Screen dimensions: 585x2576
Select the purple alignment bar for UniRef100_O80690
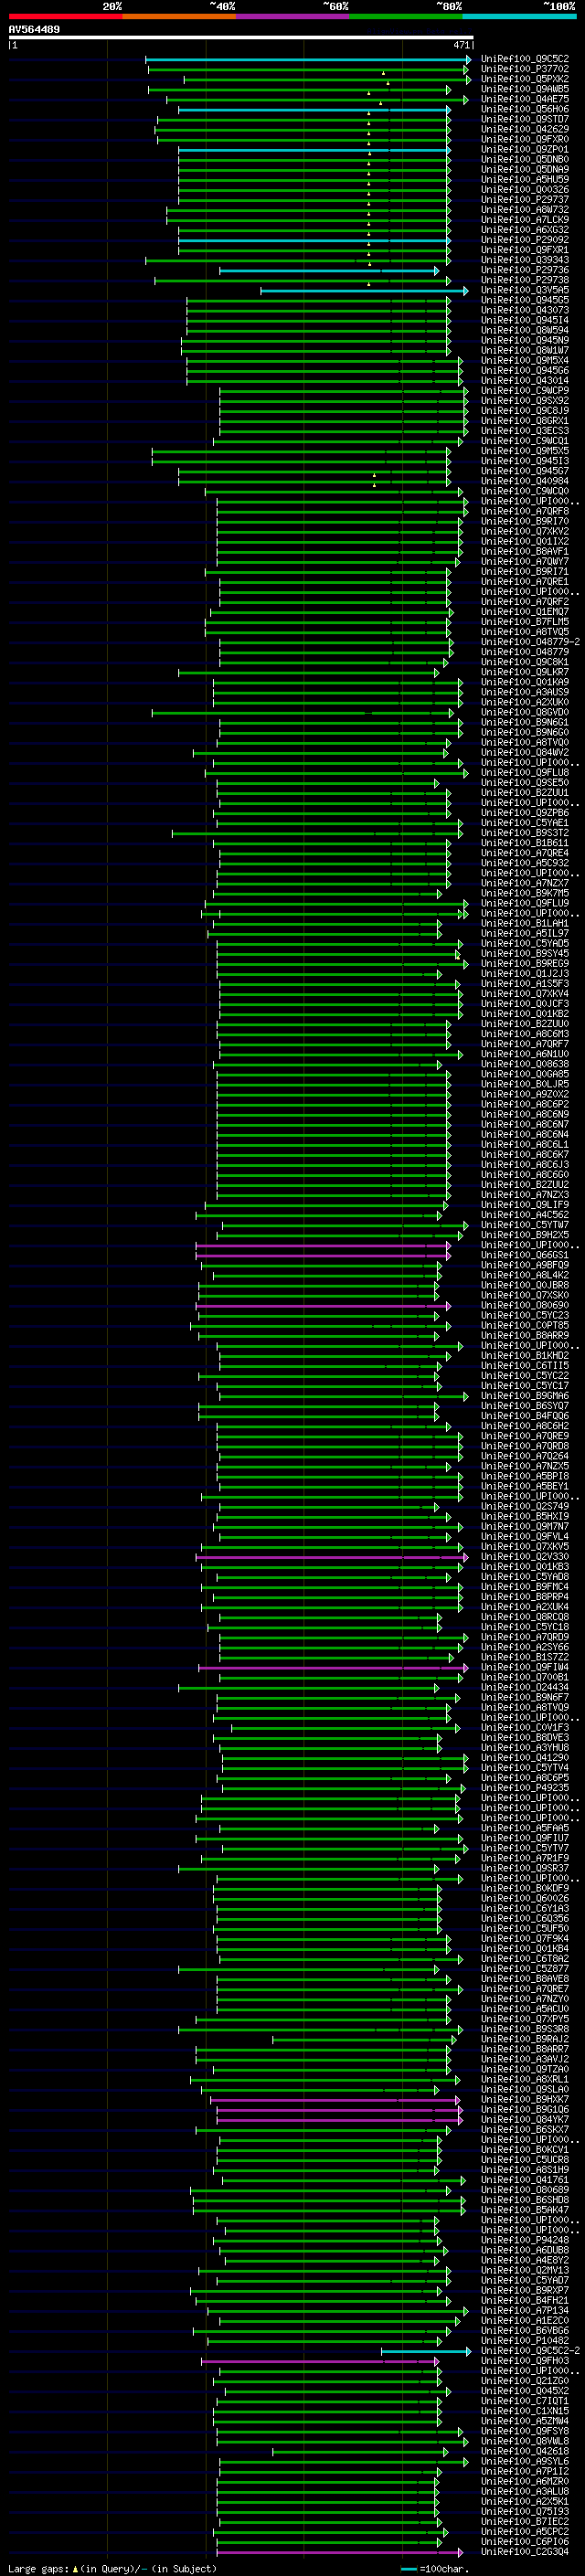(x=323, y=1305)
